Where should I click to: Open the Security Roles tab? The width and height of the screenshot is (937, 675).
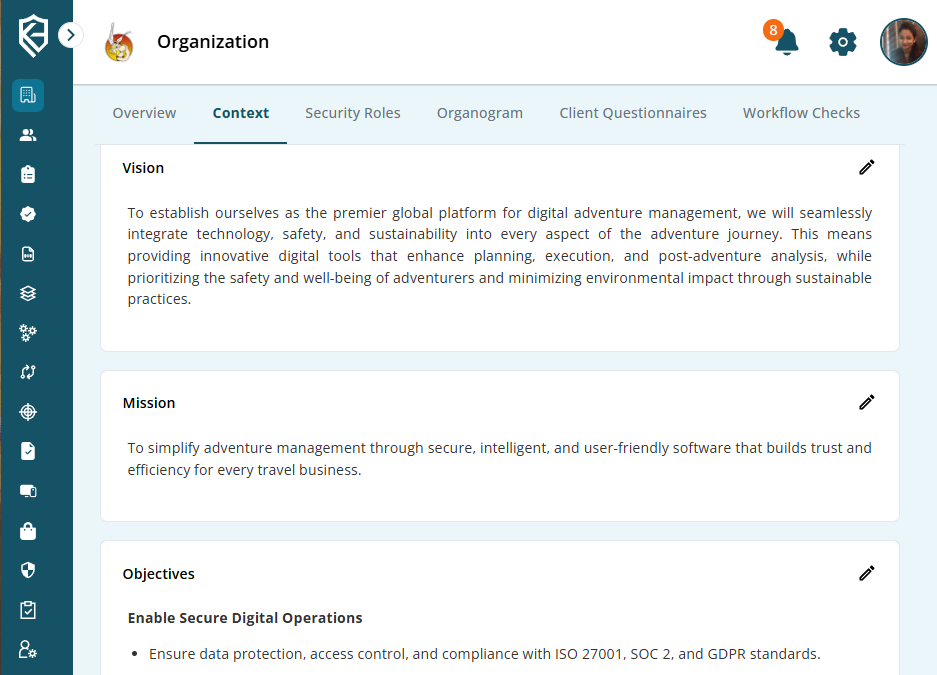pos(352,112)
